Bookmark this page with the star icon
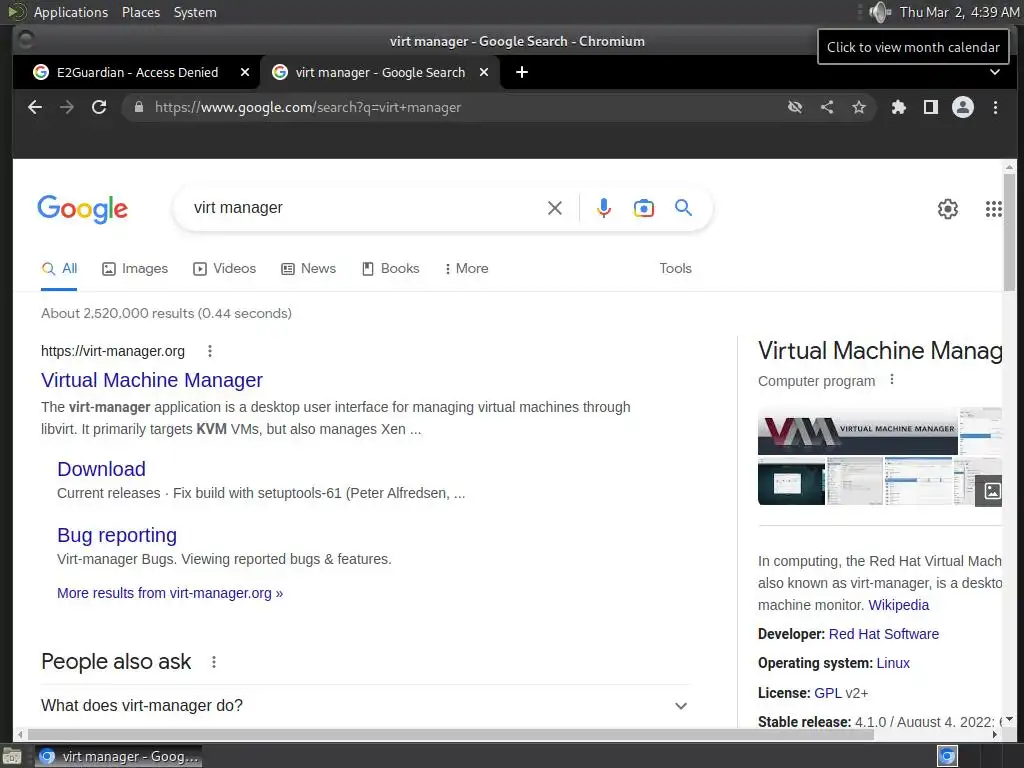 click(x=859, y=107)
